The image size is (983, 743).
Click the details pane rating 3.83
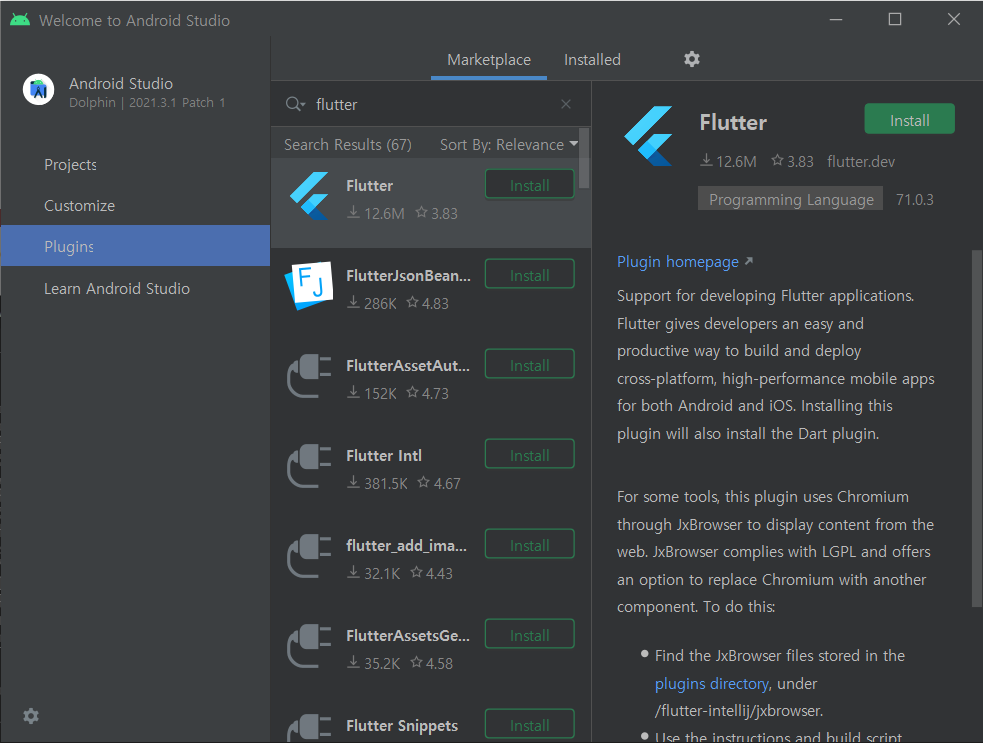pyautogui.click(x=792, y=162)
